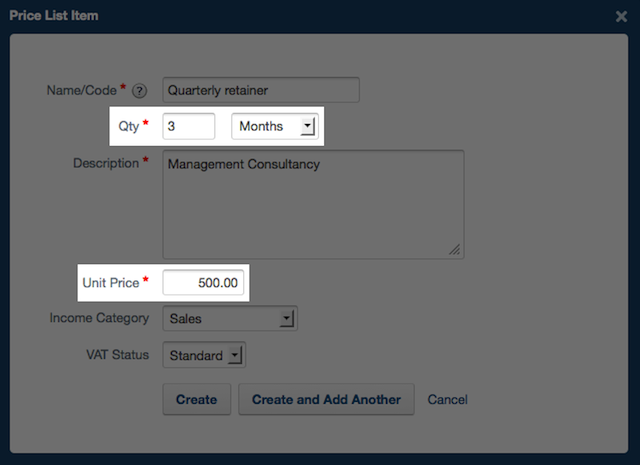The height and width of the screenshot is (465, 640).
Task: Click the Name/Code field label
Action: [x=81, y=90]
